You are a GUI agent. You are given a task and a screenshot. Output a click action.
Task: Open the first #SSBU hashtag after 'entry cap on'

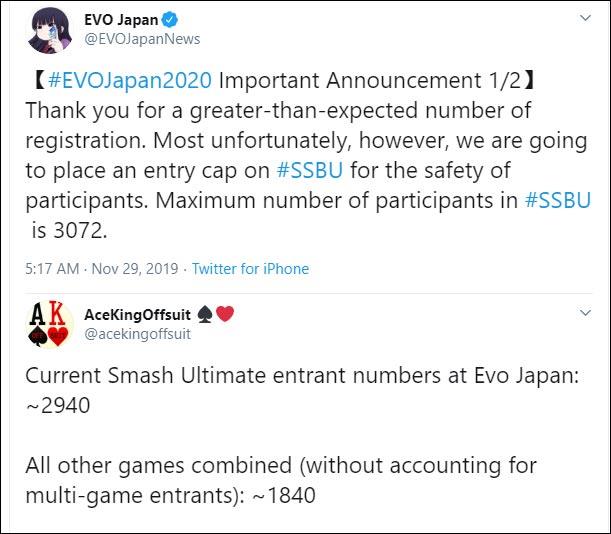(310, 170)
